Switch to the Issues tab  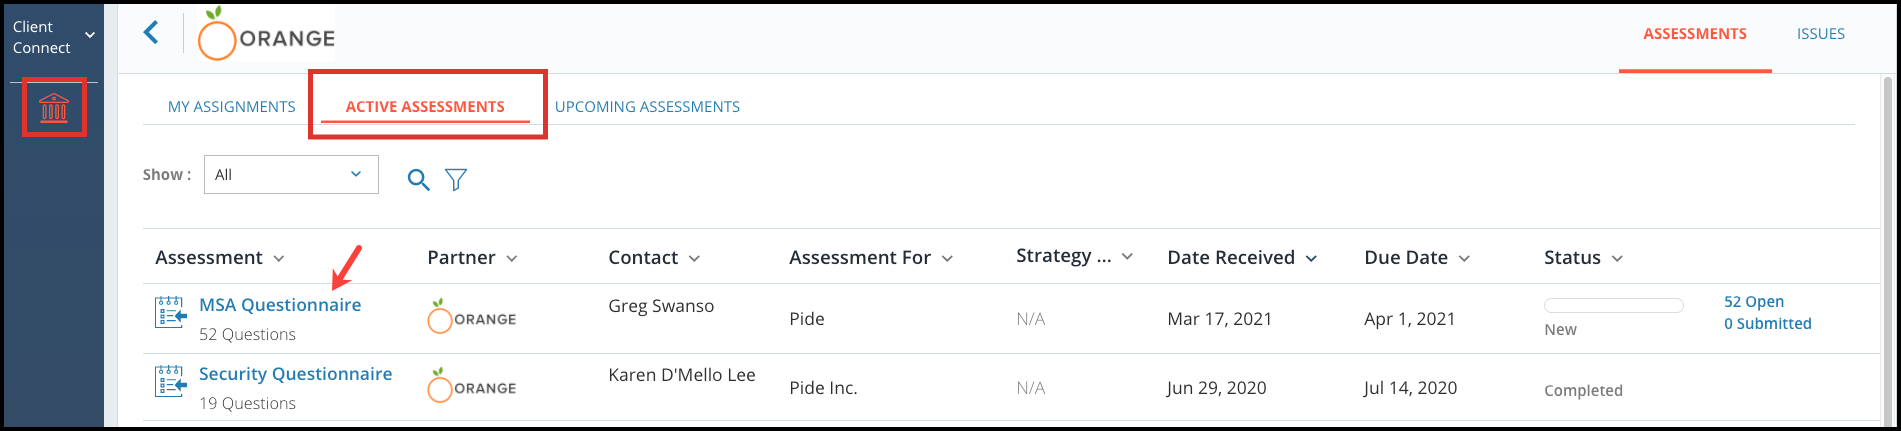(1820, 34)
